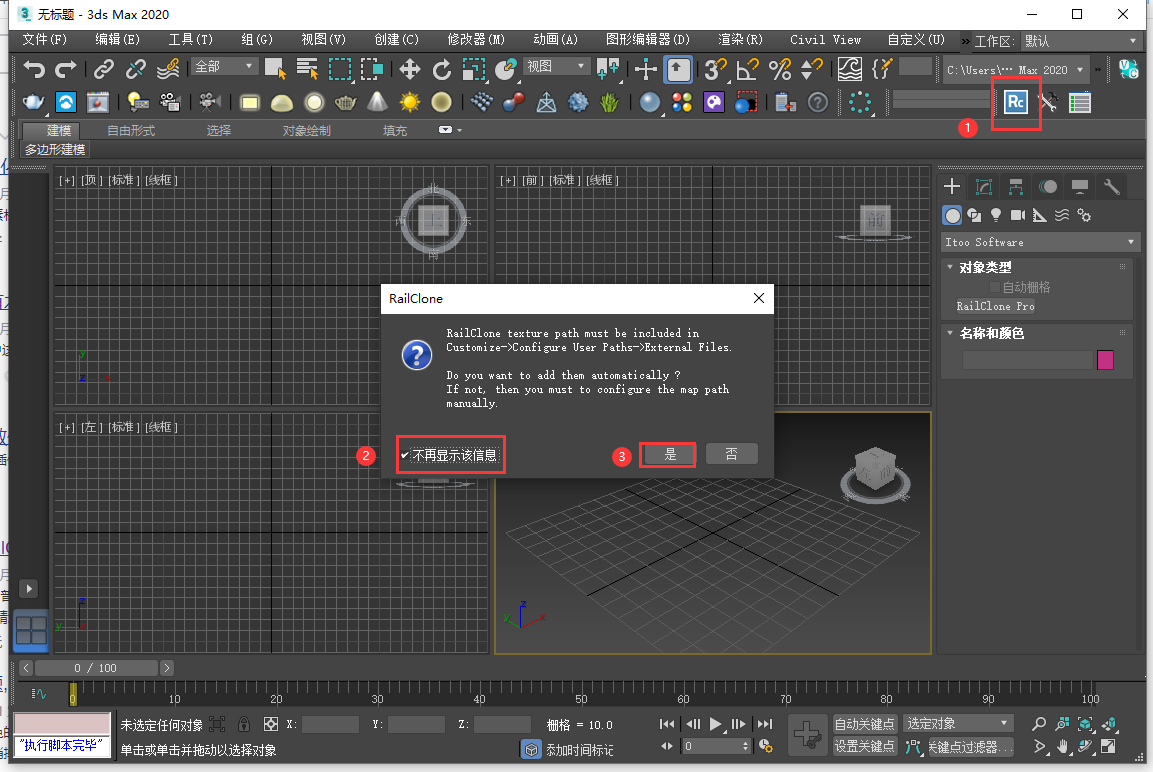Toggle Angle Snap button
Viewport: 1153px width, 772px height.
coord(747,70)
